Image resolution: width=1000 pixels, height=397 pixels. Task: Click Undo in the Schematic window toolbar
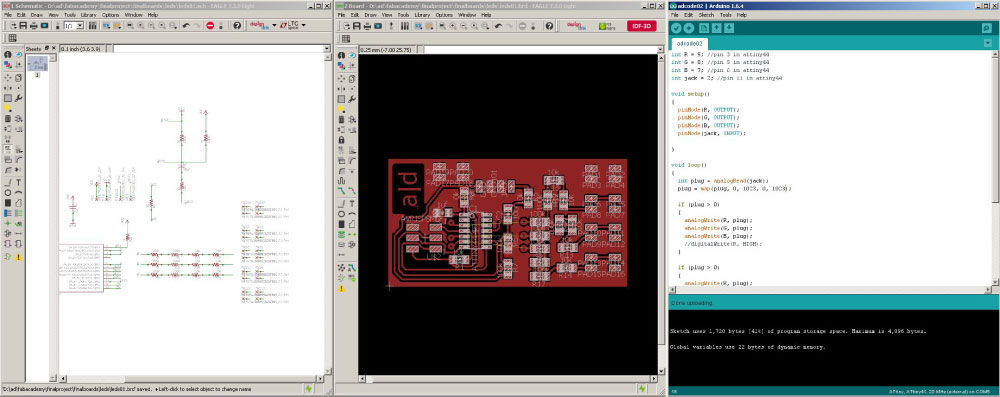click(186, 26)
